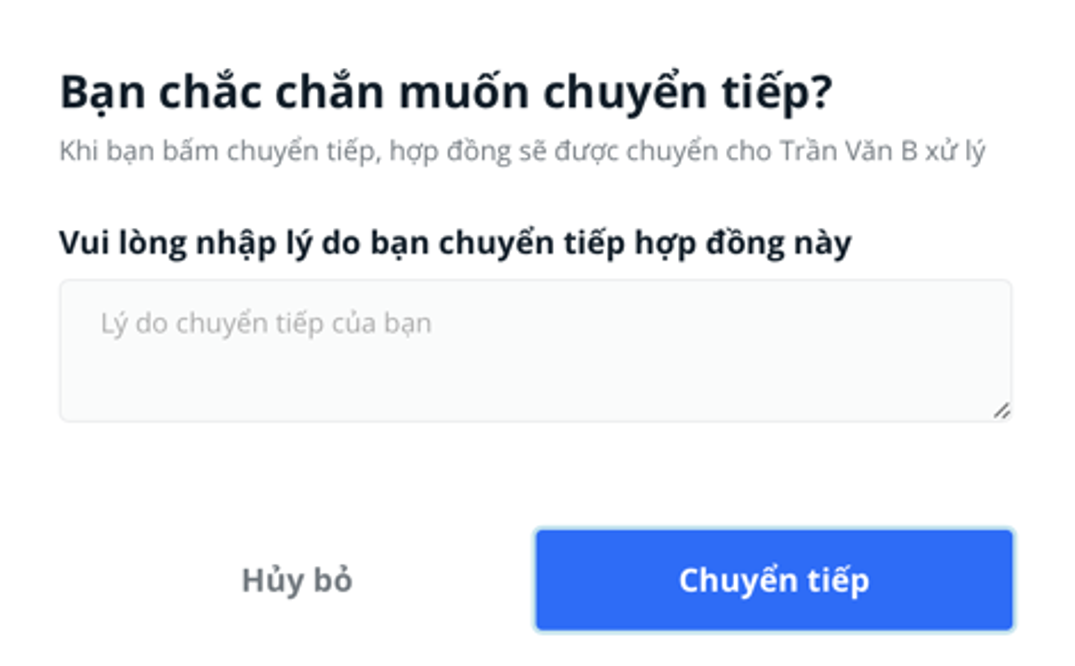Cancel the dialog with Hủy bỏ
Image resolution: width=1075 pixels, height=666 pixels.
297,580
